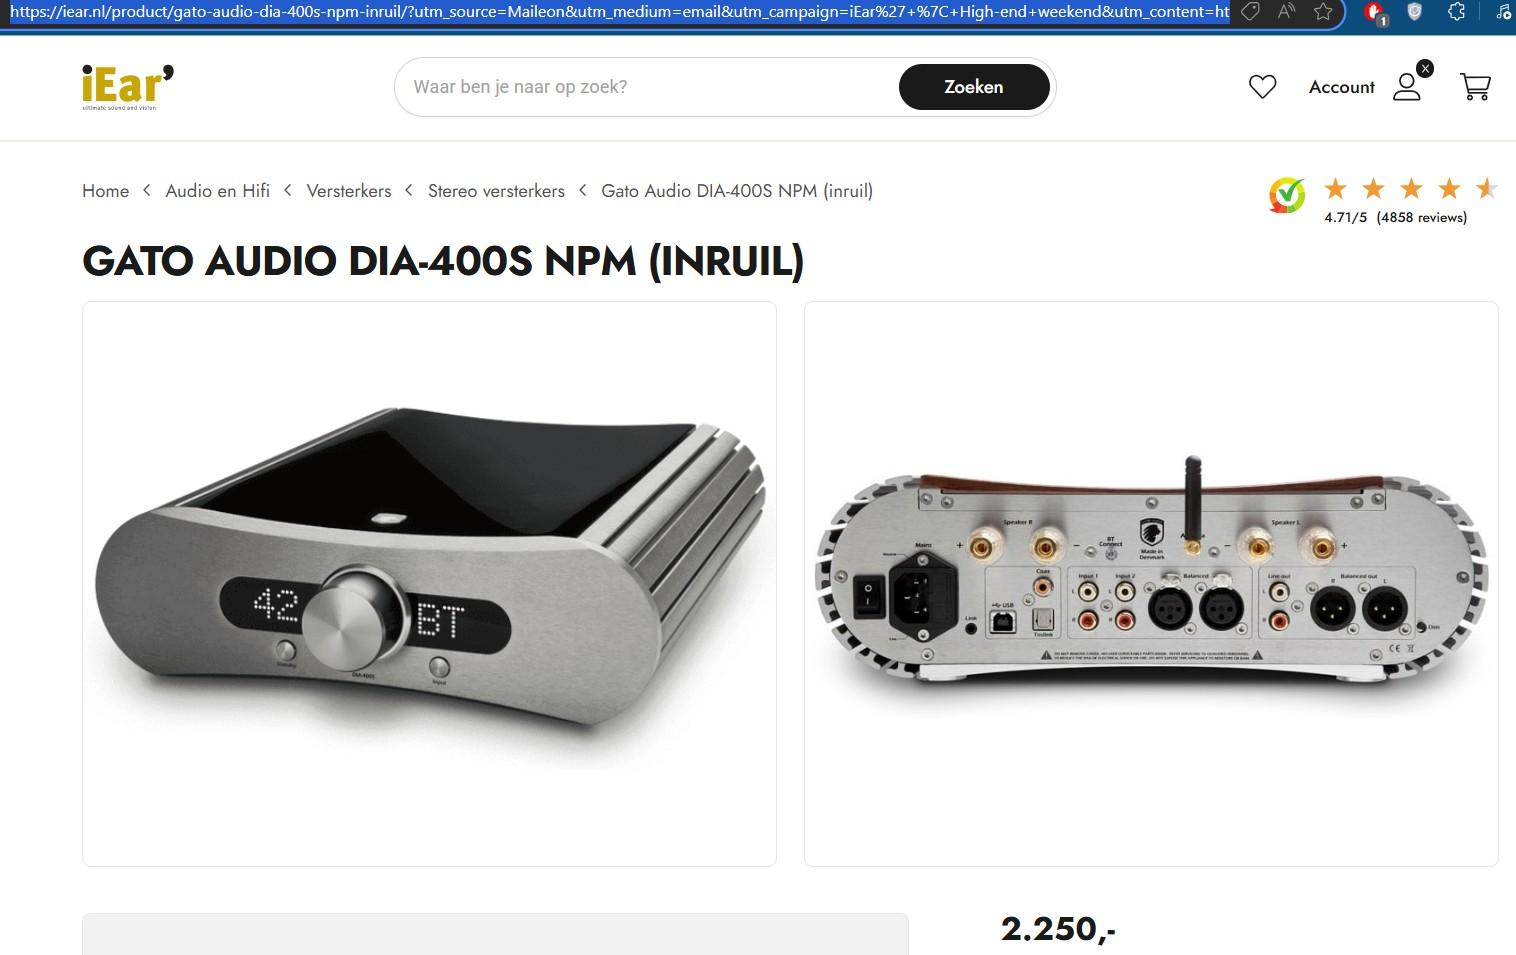Navigate to Versterkers breadcrumb
1516x955 pixels.
(349, 191)
